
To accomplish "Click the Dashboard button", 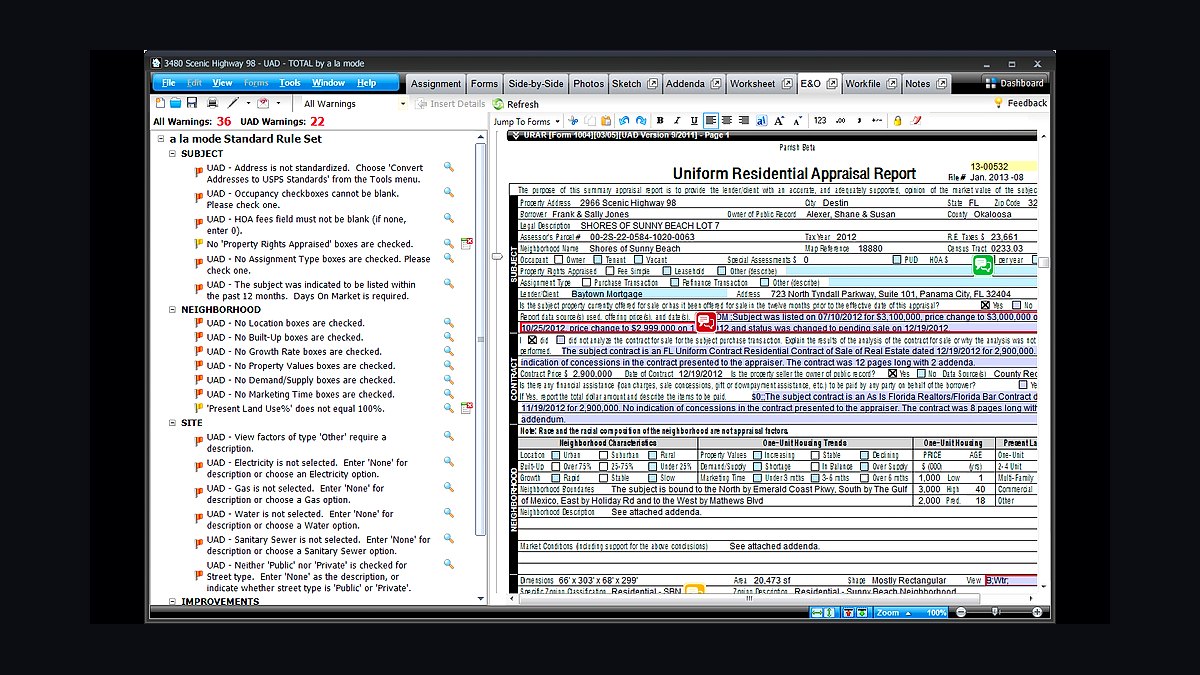I will coord(1015,83).
